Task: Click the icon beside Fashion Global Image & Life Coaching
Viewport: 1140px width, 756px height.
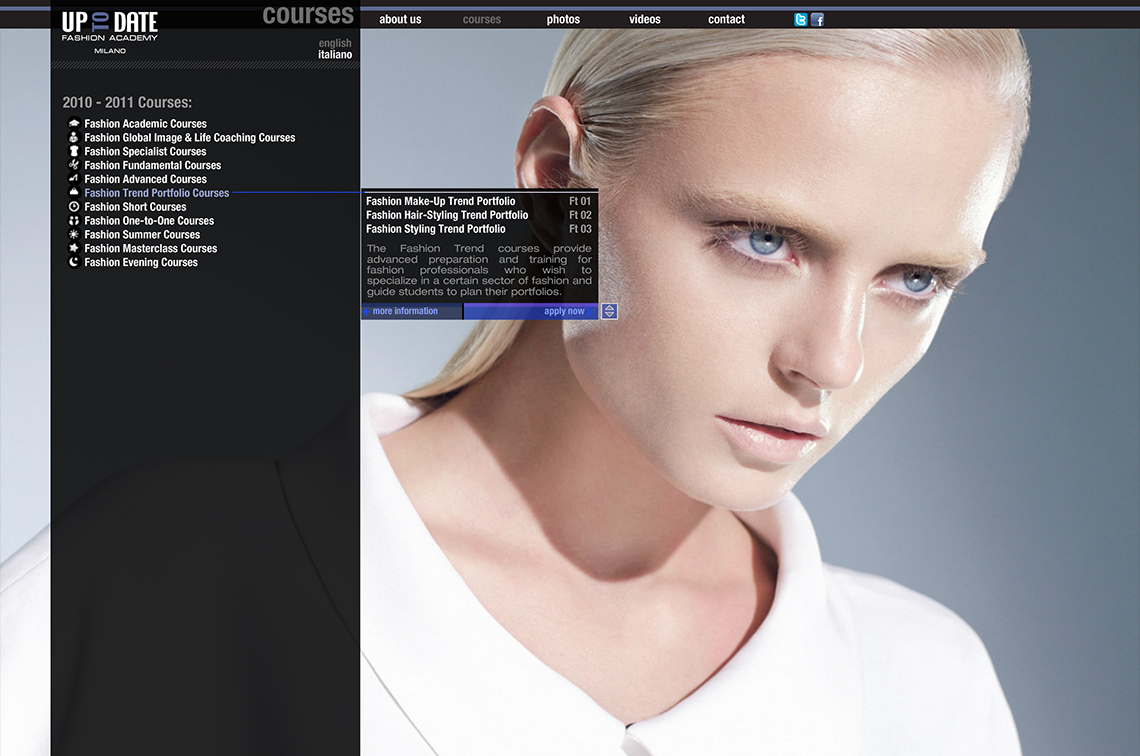Action: [x=73, y=137]
